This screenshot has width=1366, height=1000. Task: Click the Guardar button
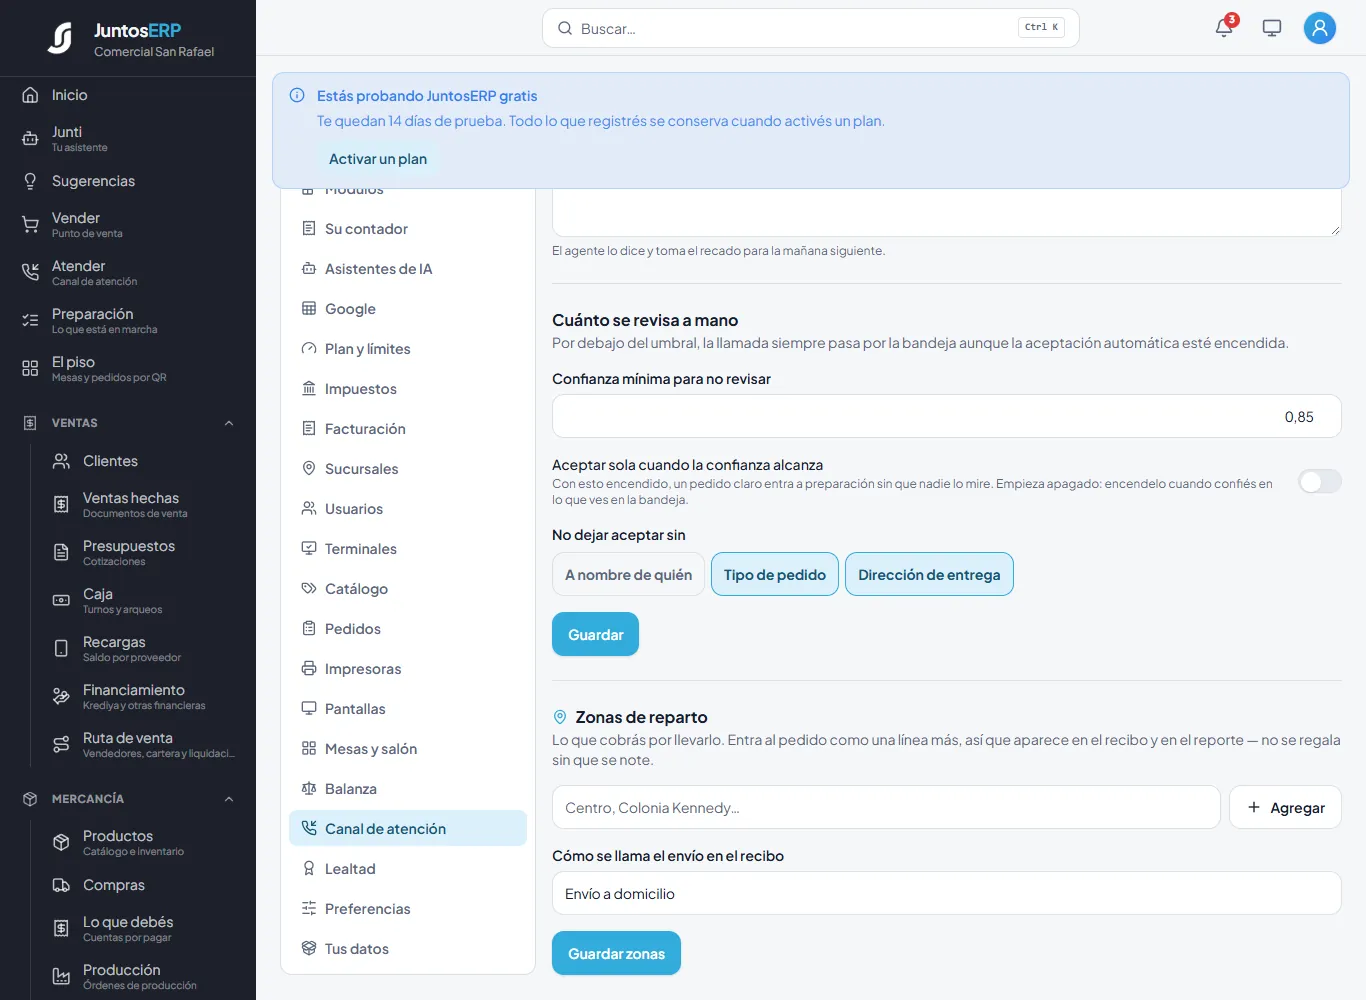click(595, 634)
